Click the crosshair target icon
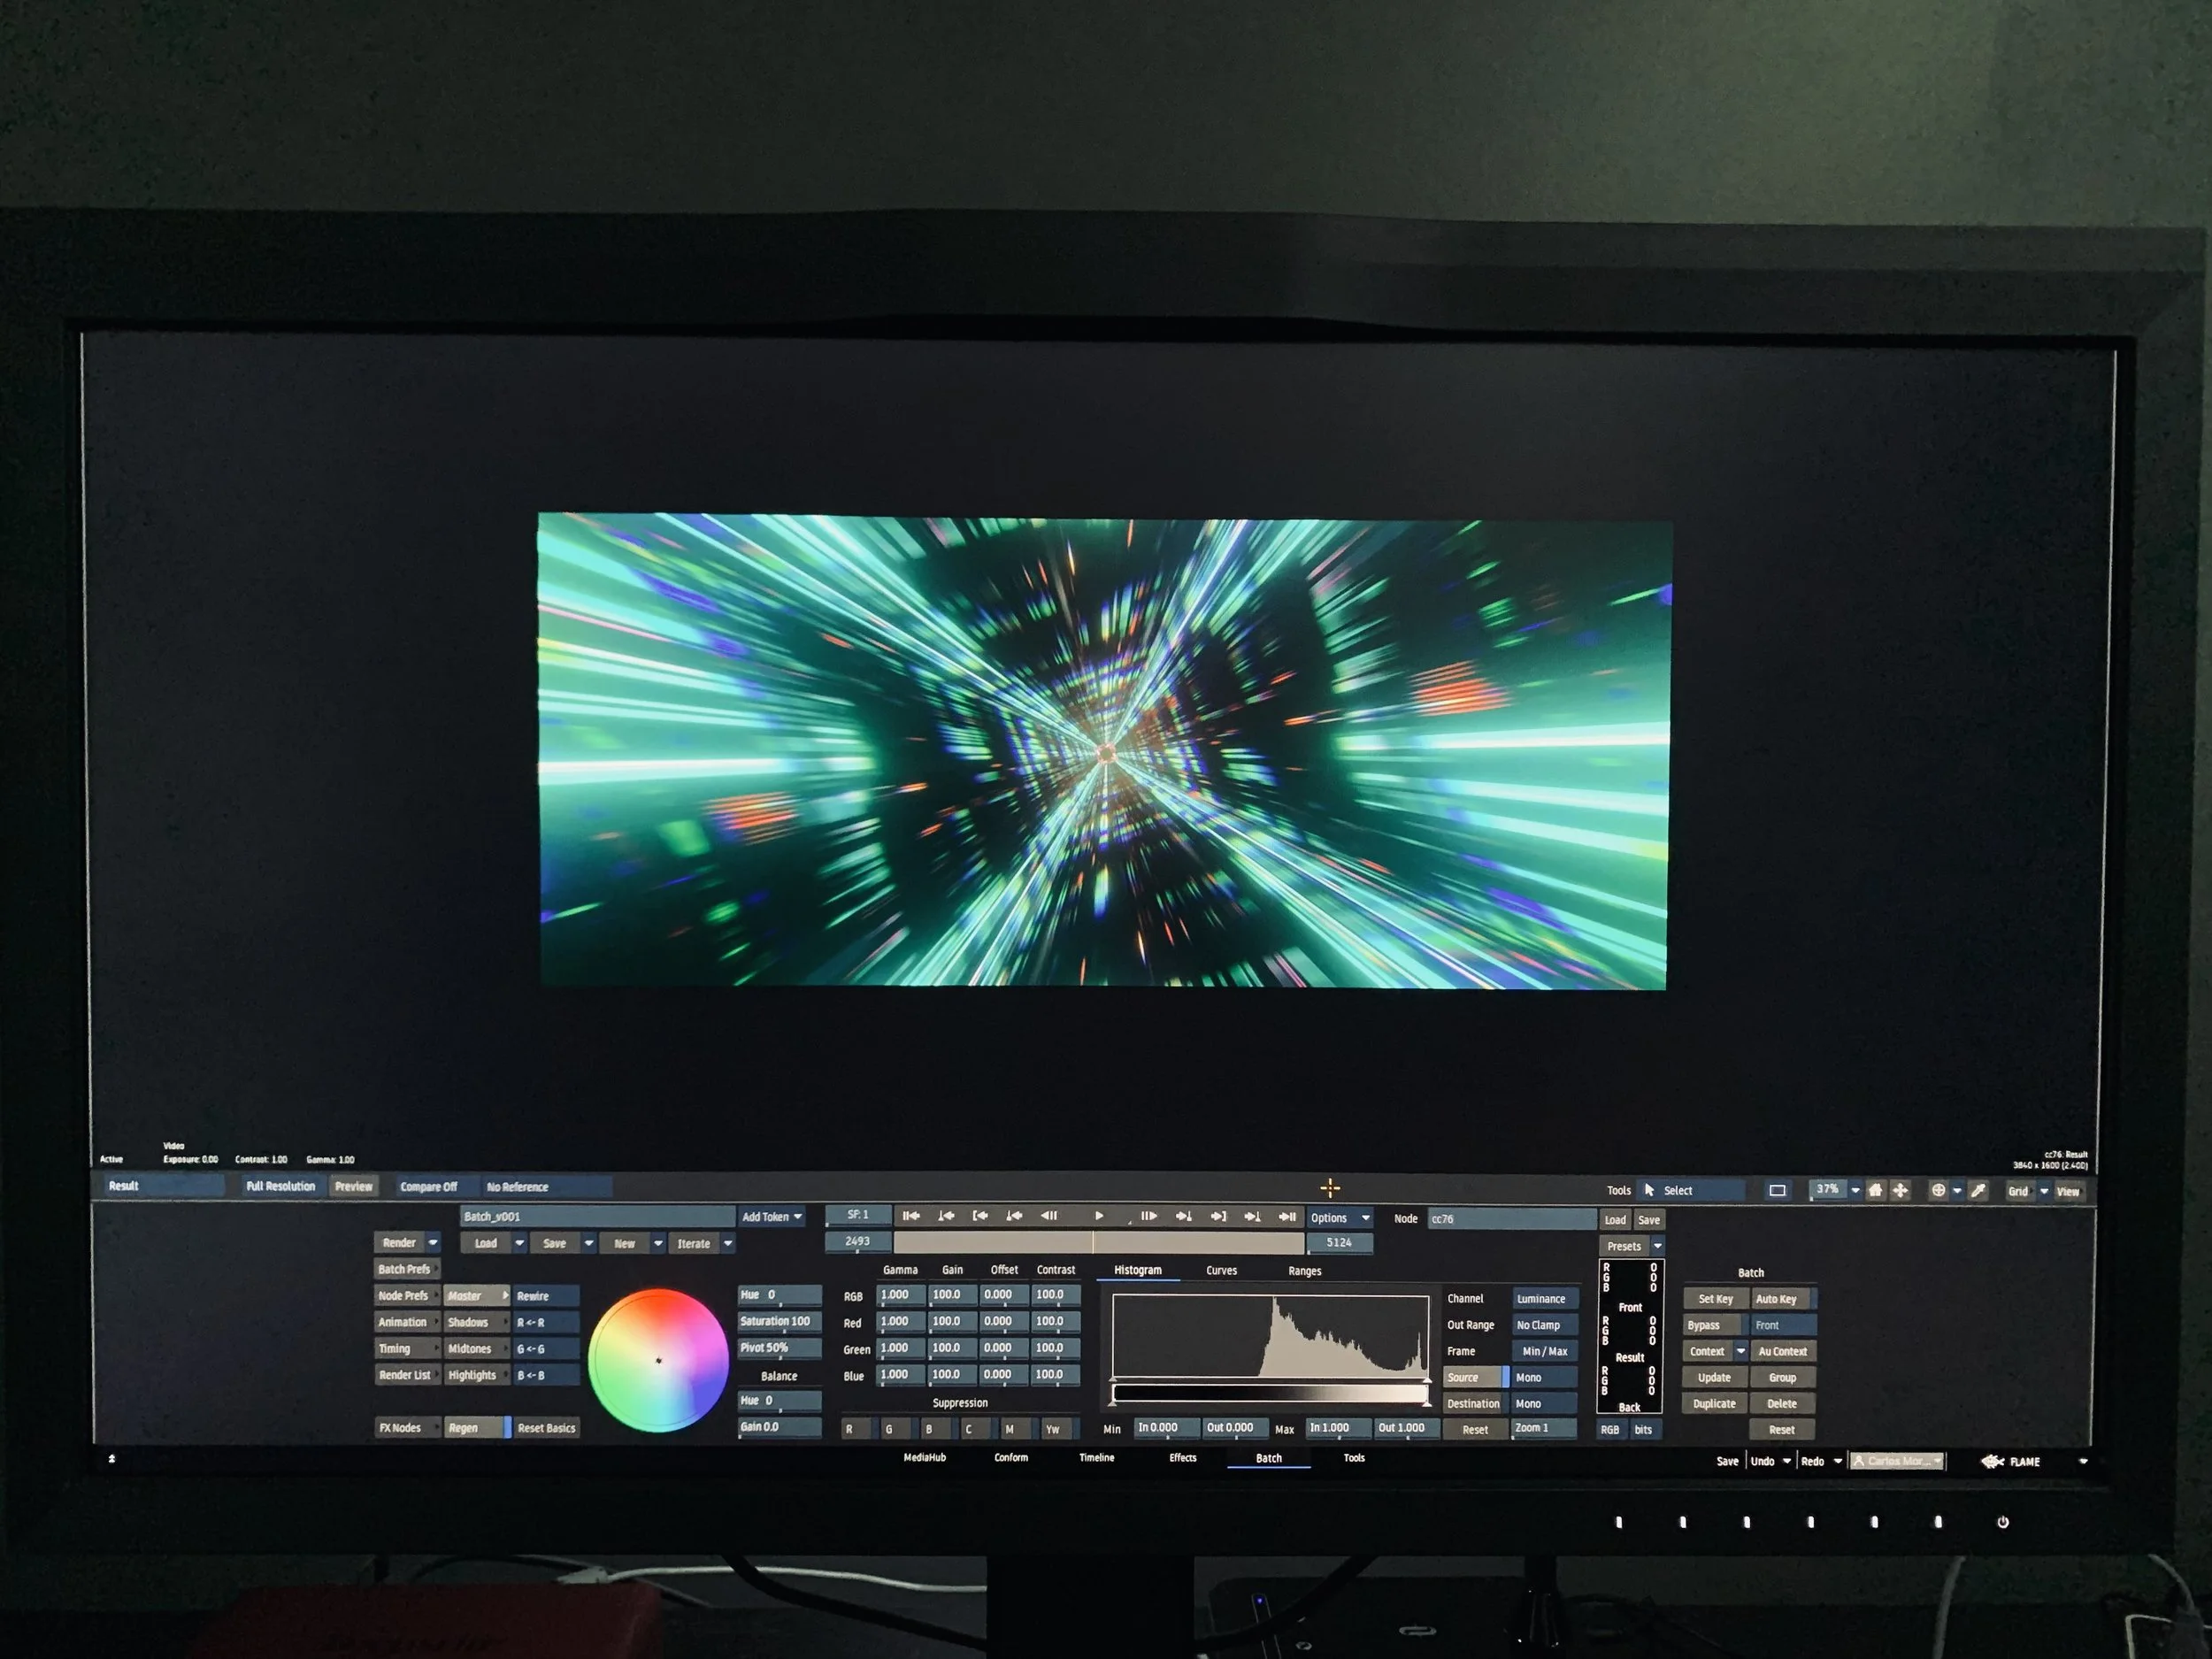This screenshot has height=1659, width=2212. coord(1938,1190)
